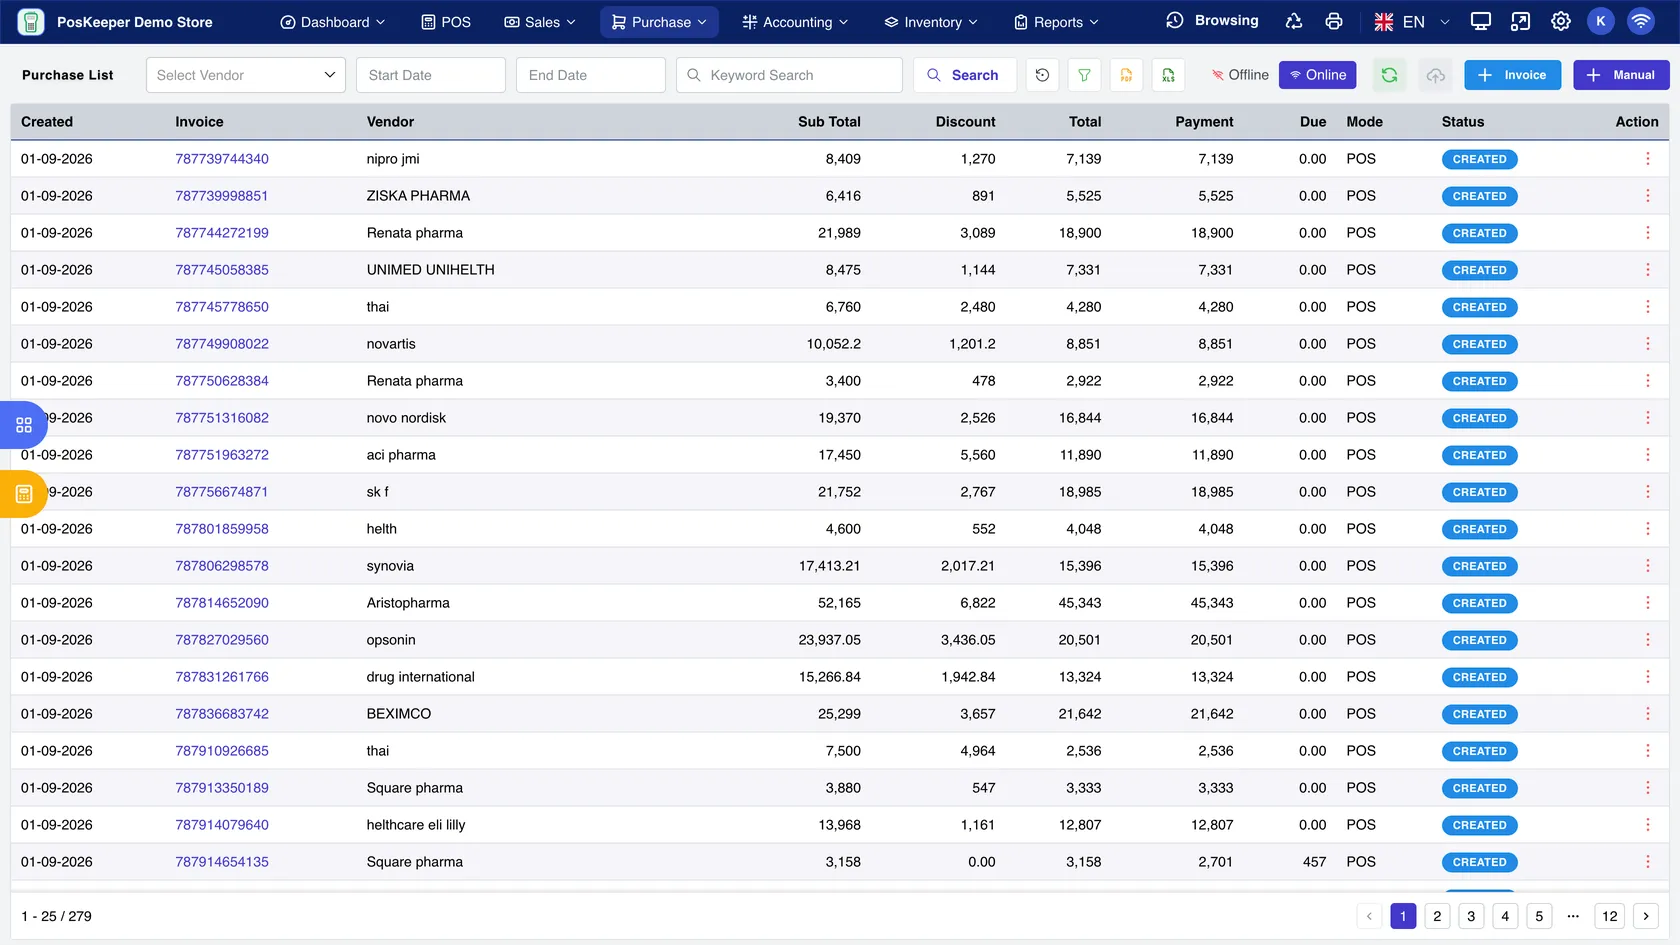Click the Created column header
The image size is (1680, 945).
pos(47,122)
